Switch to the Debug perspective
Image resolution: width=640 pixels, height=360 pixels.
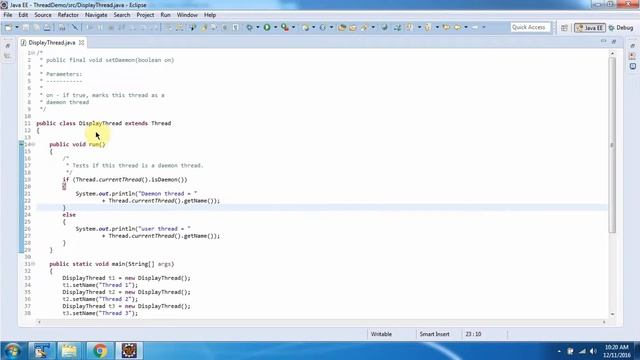(620, 28)
